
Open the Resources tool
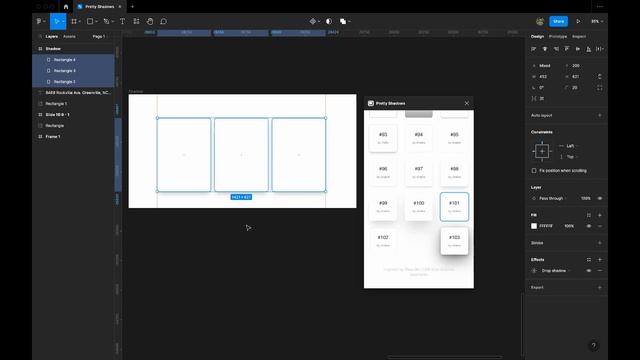pyautogui.click(x=136, y=21)
